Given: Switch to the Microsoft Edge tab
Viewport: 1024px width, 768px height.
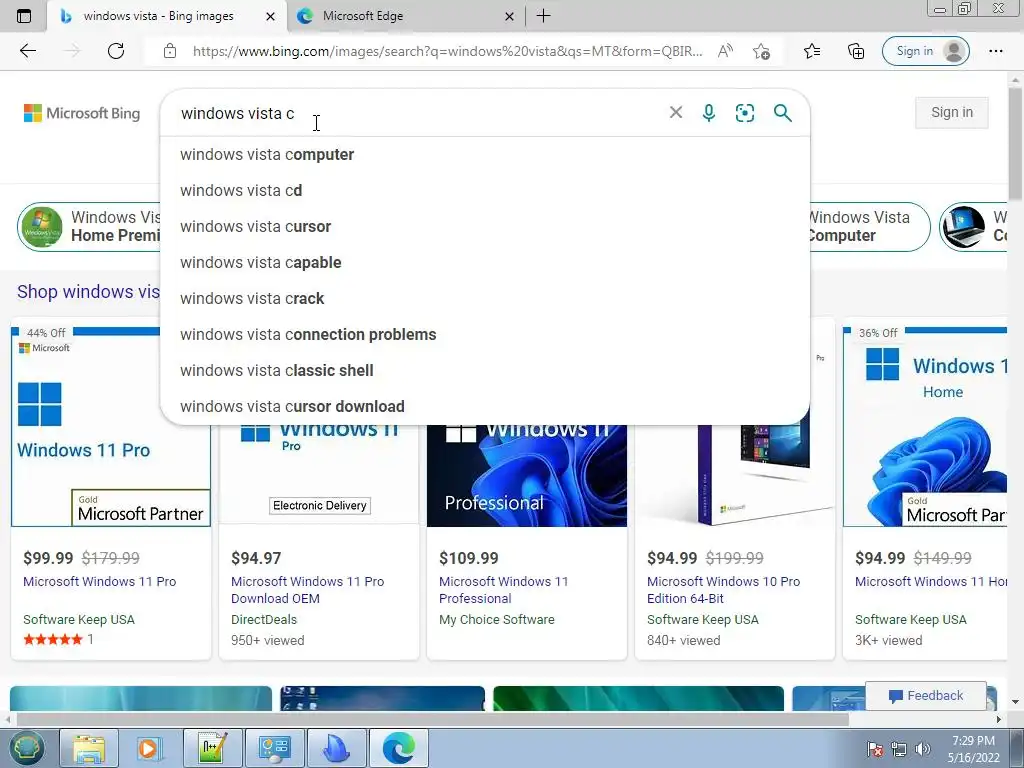Looking at the screenshot, I should click(405, 16).
